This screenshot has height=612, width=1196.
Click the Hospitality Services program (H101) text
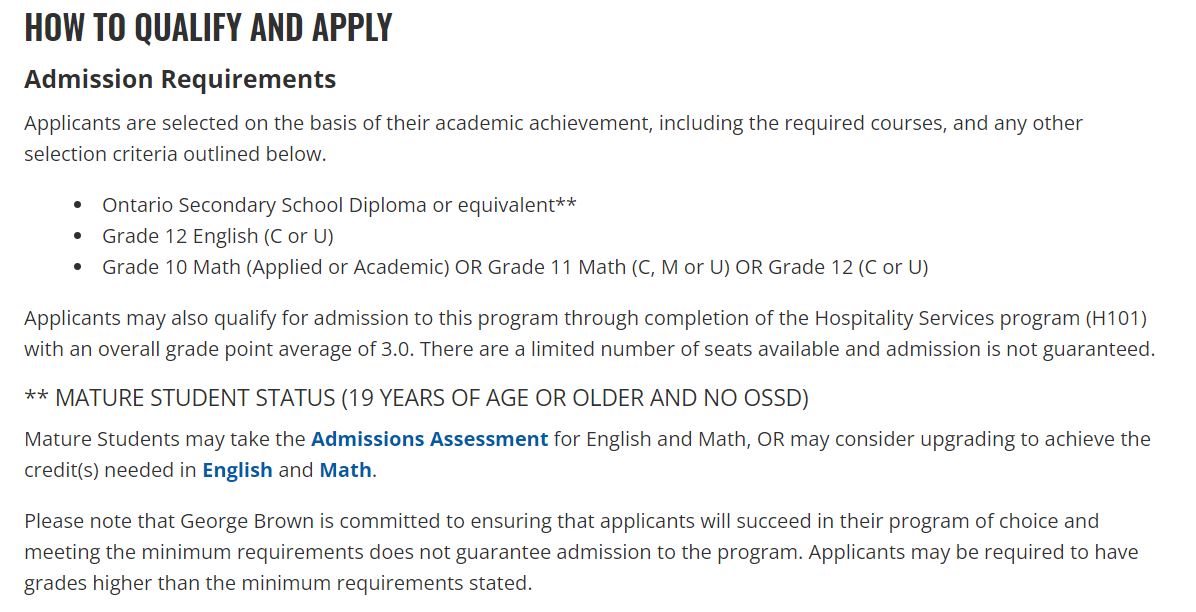point(981,318)
